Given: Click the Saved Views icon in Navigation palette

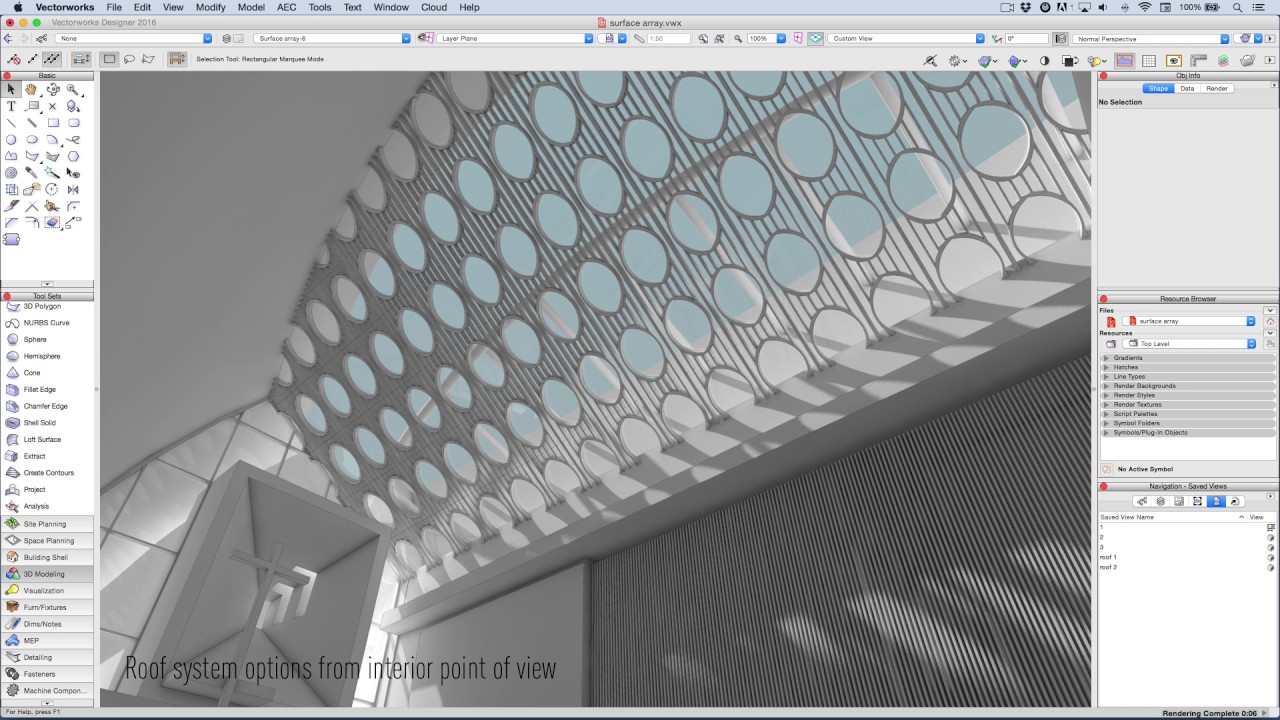Looking at the screenshot, I should [x=1216, y=501].
